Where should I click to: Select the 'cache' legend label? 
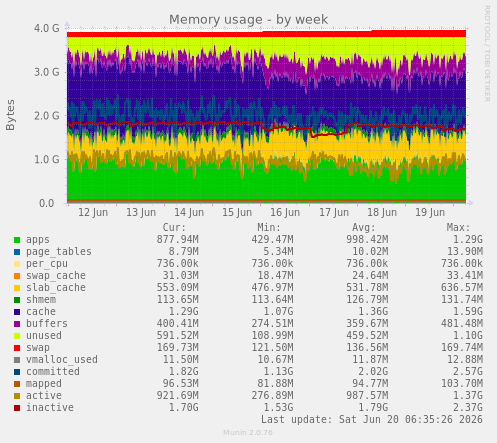point(41,312)
